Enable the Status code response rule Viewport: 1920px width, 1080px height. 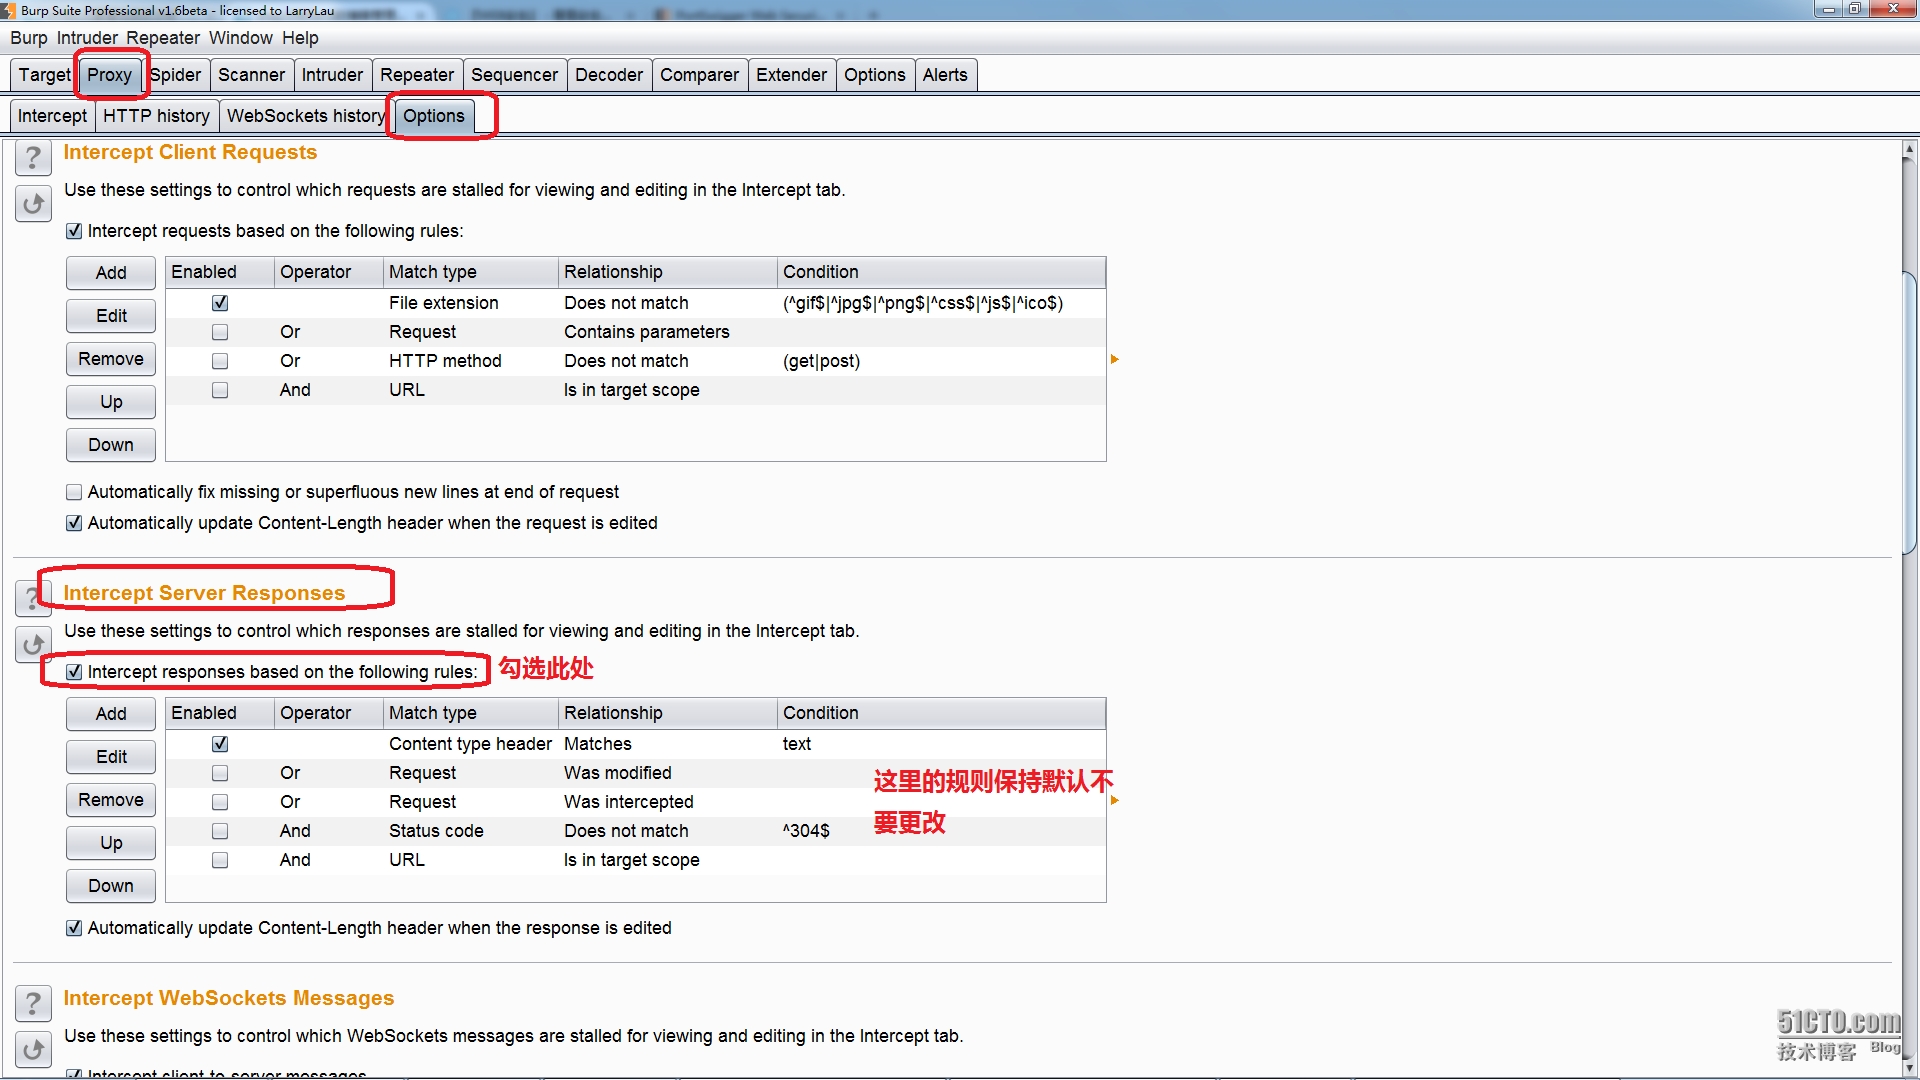click(x=220, y=831)
